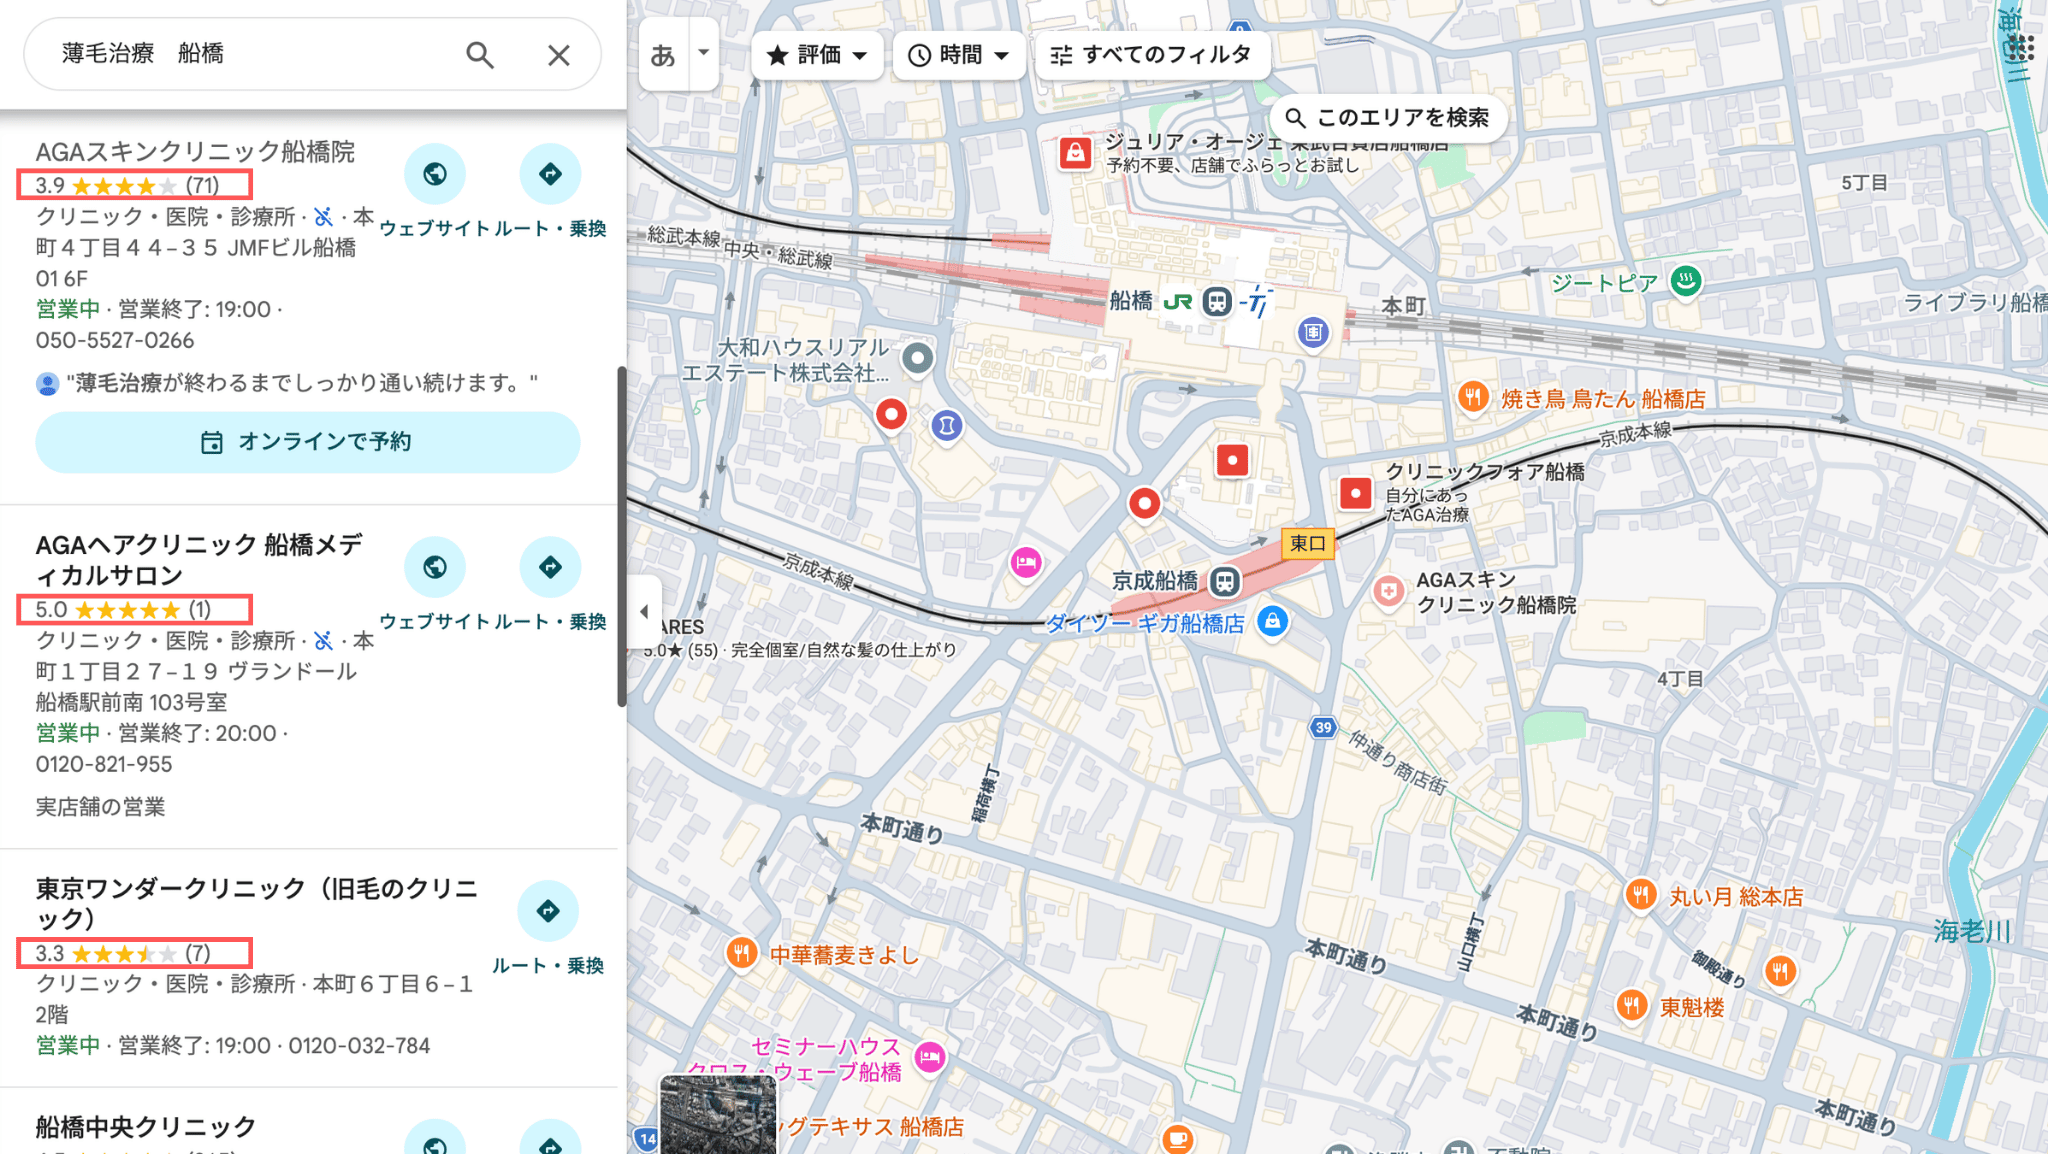Click the 京成船橋 station icon
2048x1154 pixels.
click(x=1225, y=581)
